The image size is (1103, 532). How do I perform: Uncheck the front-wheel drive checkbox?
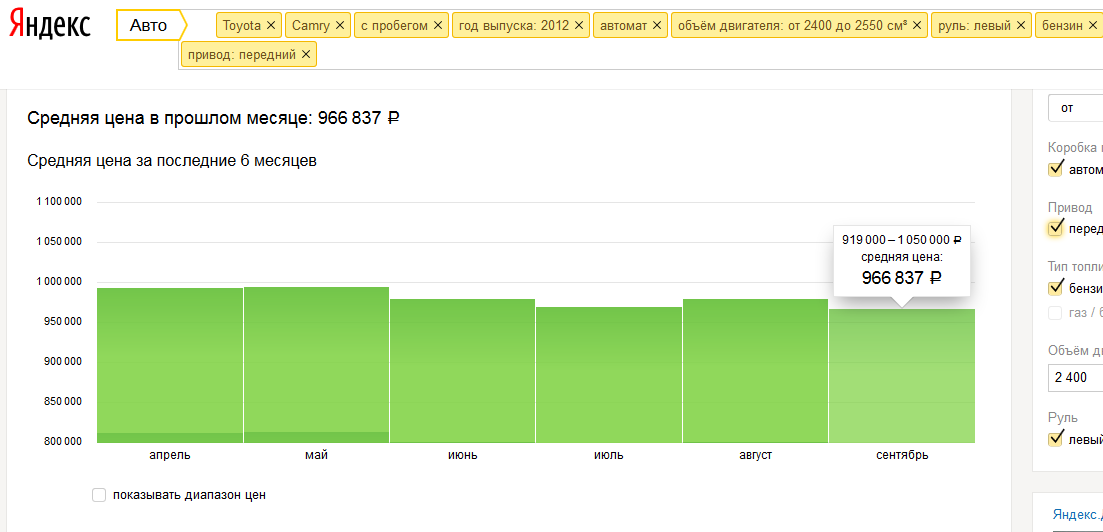pos(1055,228)
